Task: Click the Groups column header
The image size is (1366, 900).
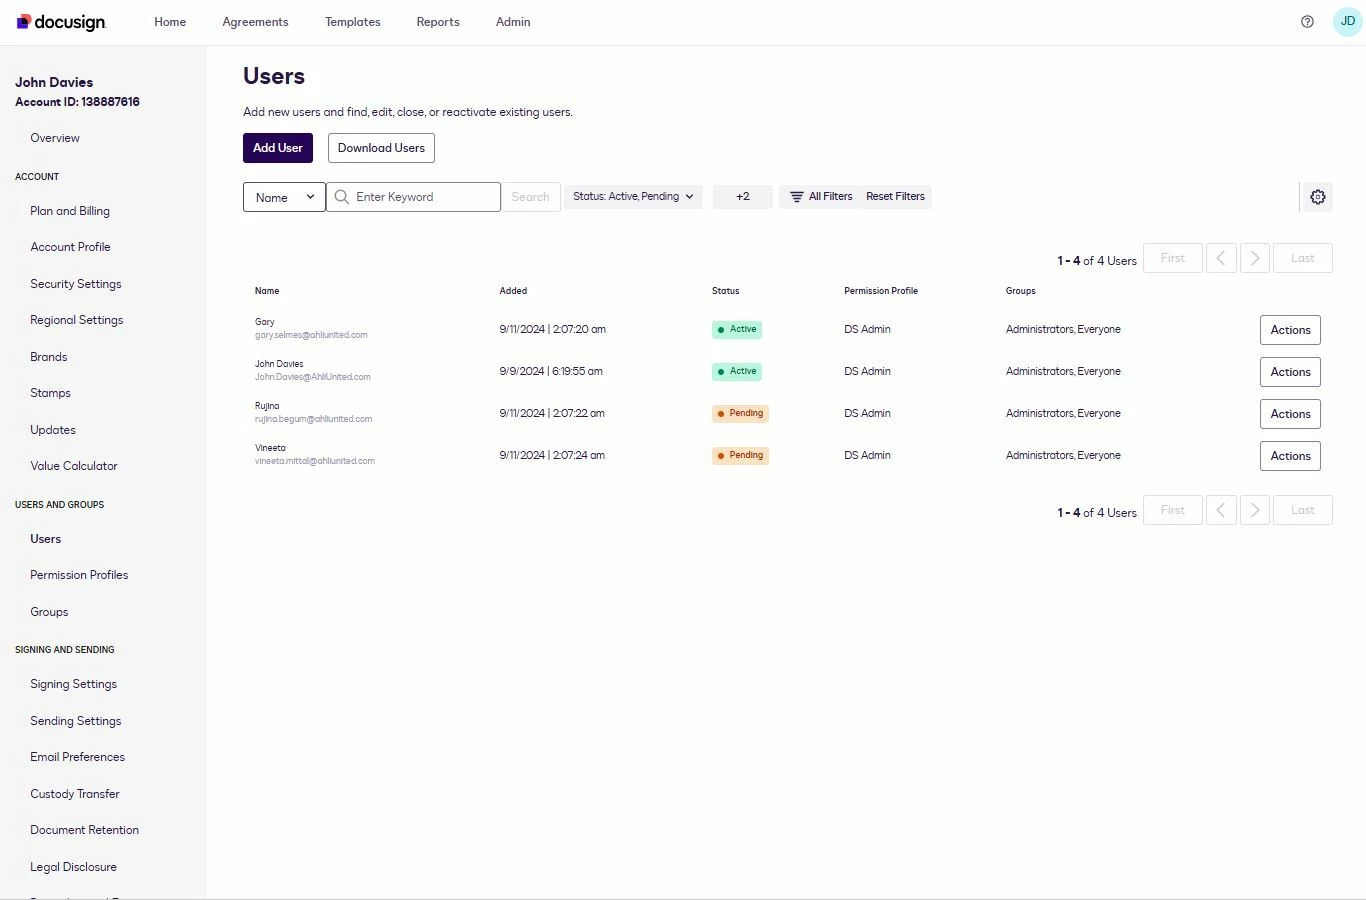Action: pyautogui.click(x=1021, y=291)
